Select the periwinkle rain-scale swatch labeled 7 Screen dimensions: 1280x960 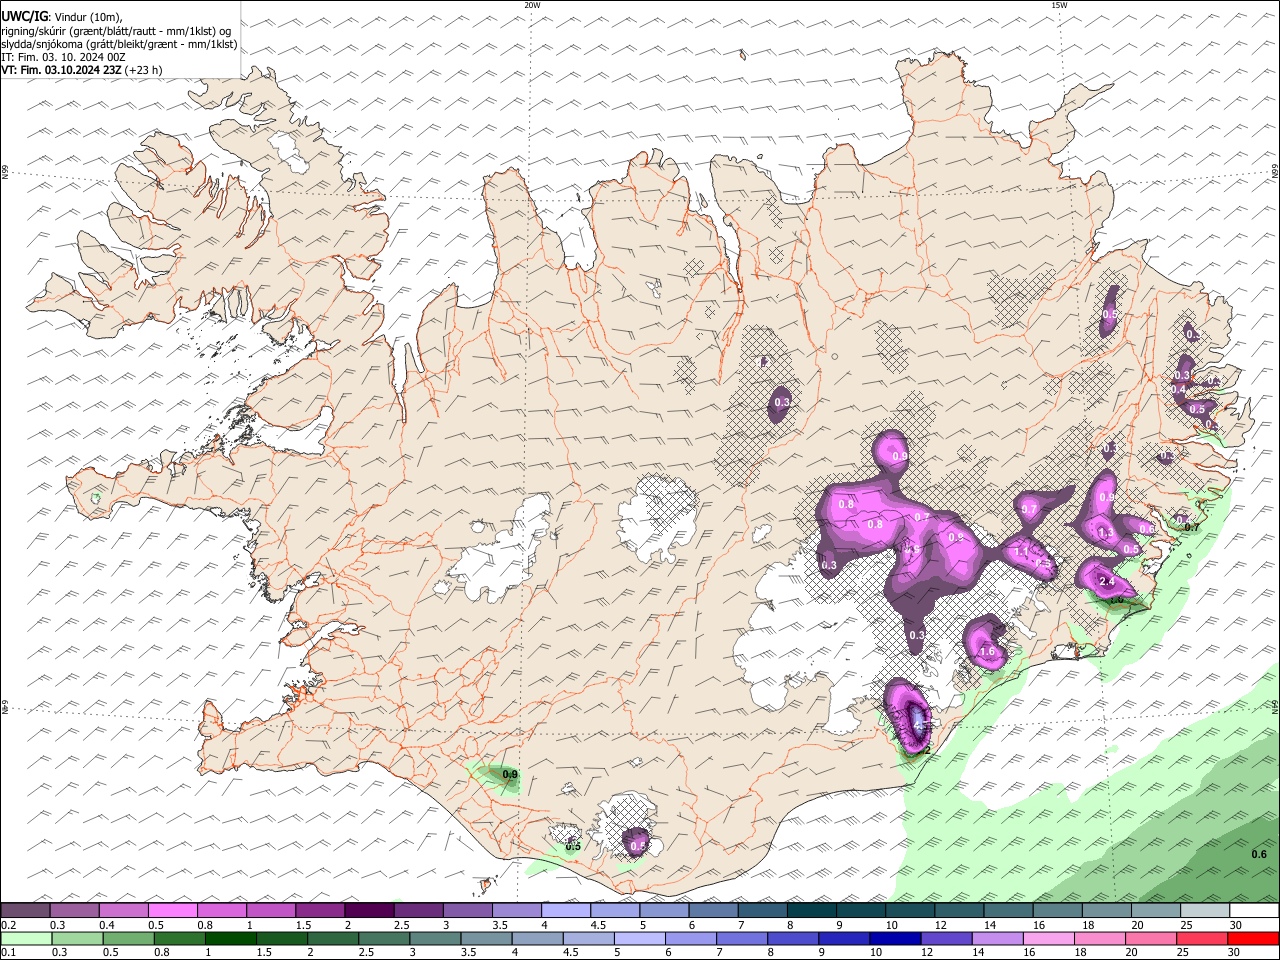[x=742, y=939]
